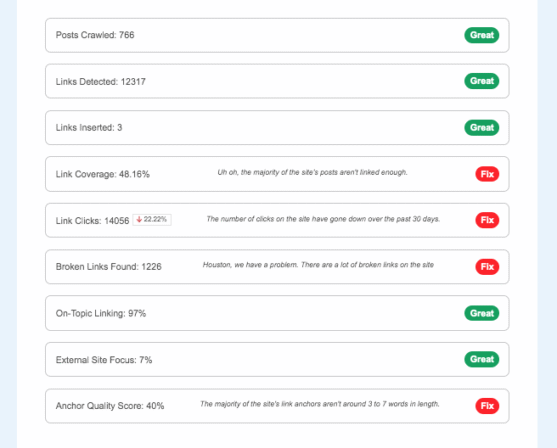Screen dimensions: 557x448
Task: Click the Houston broken links warning message
Action: click(x=318, y=265)
